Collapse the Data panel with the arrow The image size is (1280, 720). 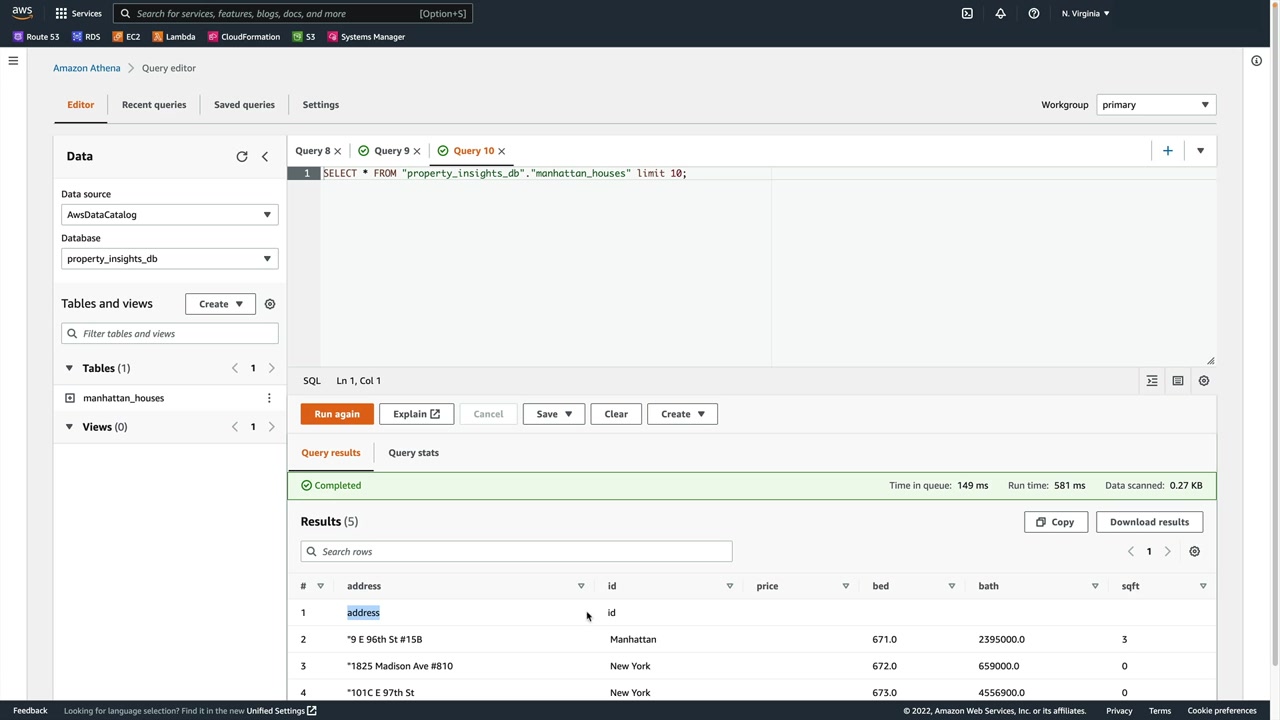(265, 156)
